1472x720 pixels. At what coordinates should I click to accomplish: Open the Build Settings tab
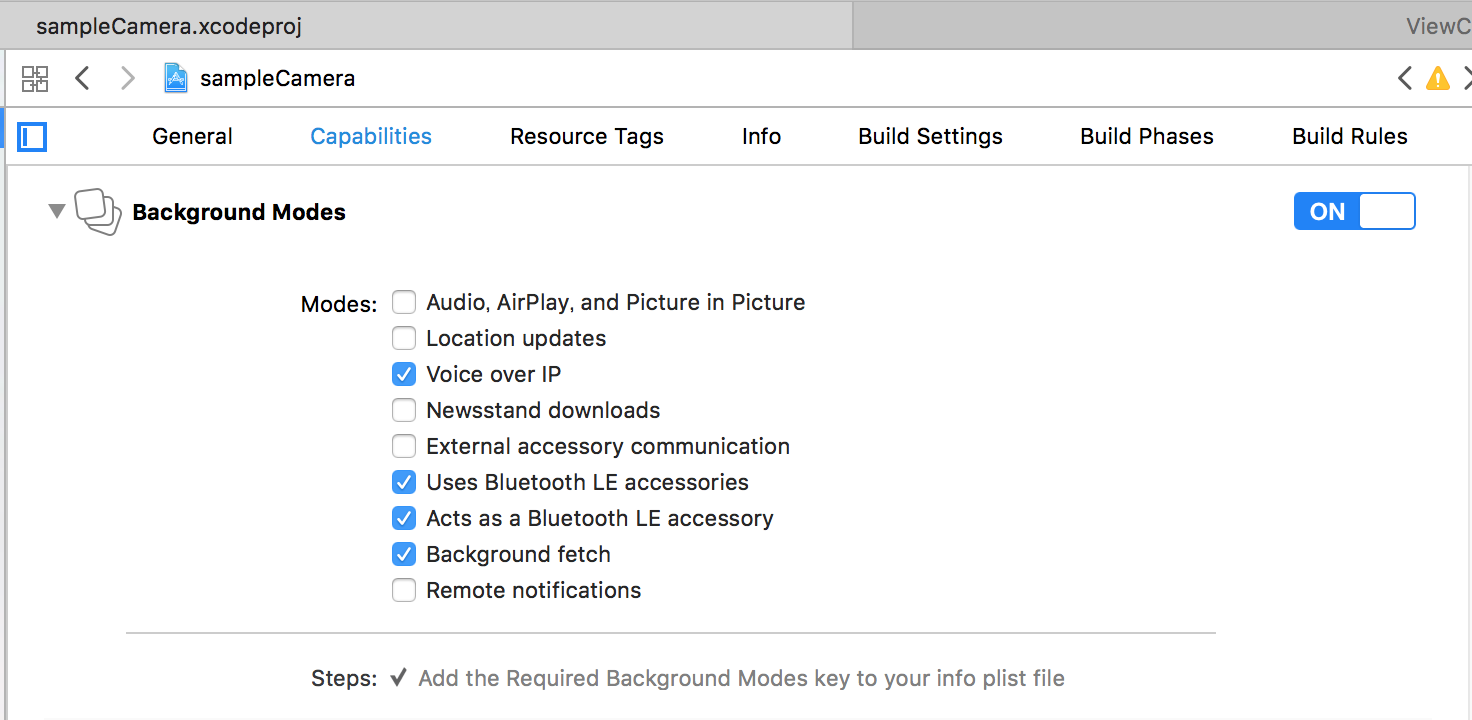click(x=930, y=136)
